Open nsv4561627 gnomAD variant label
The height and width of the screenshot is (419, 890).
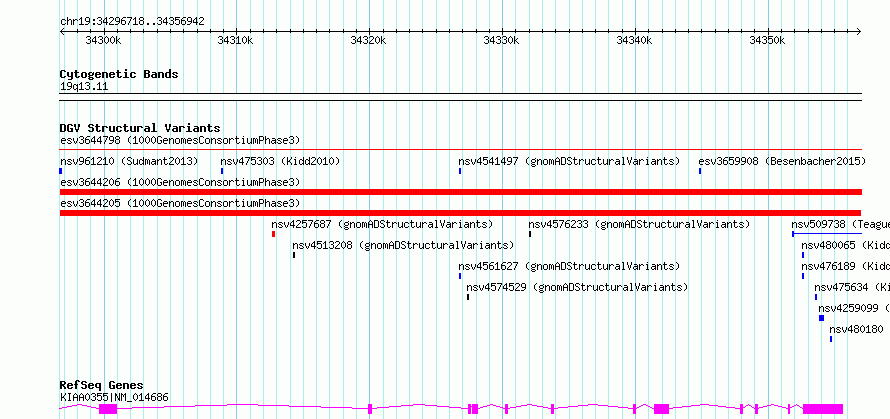(x=569, y=266)
